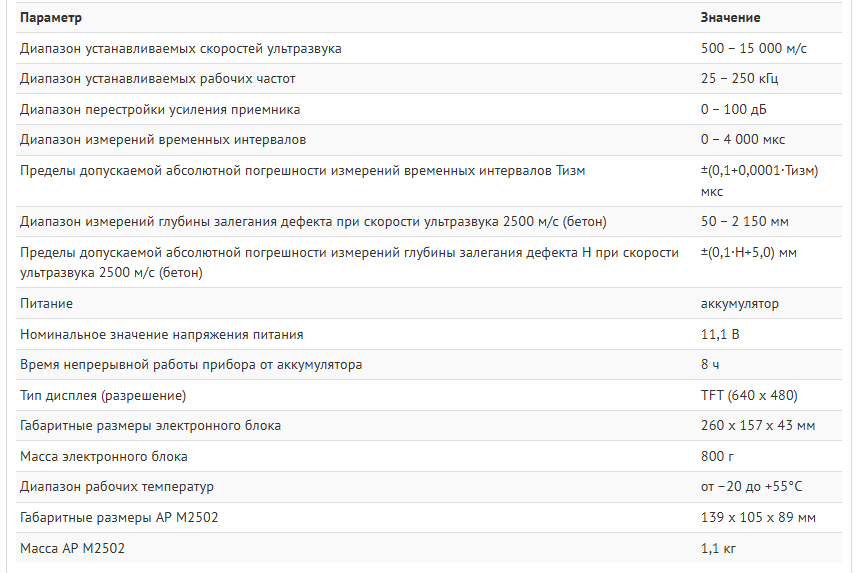
Task: Click the "0 – 100 дБ" value
Action: (734, 109)
